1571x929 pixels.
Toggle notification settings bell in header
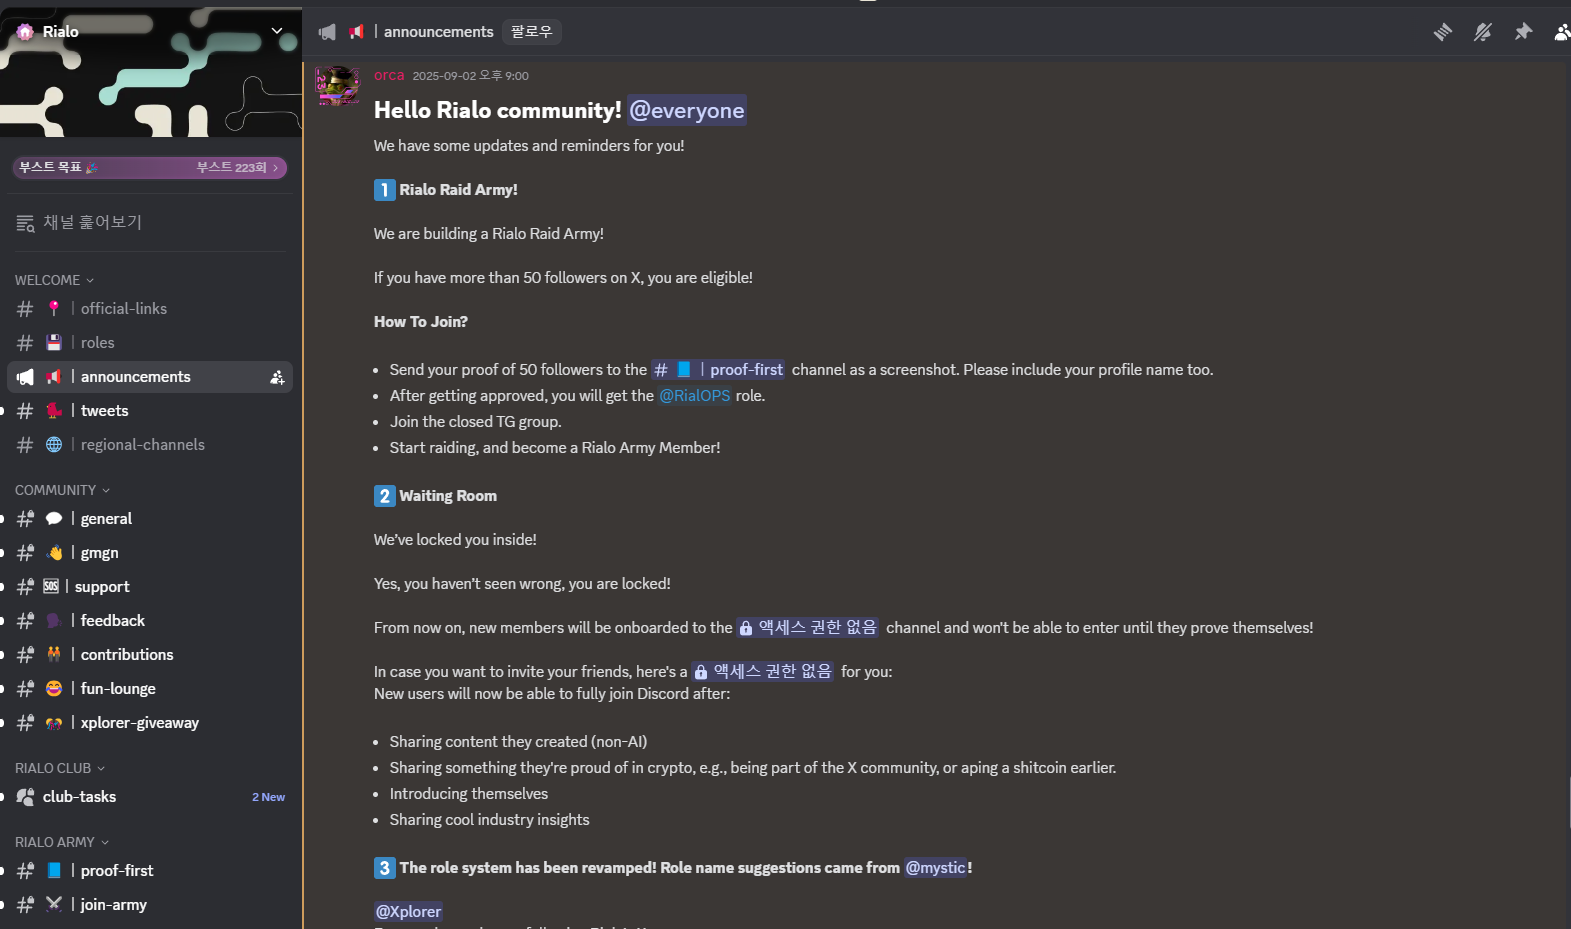coord(1482,32)
